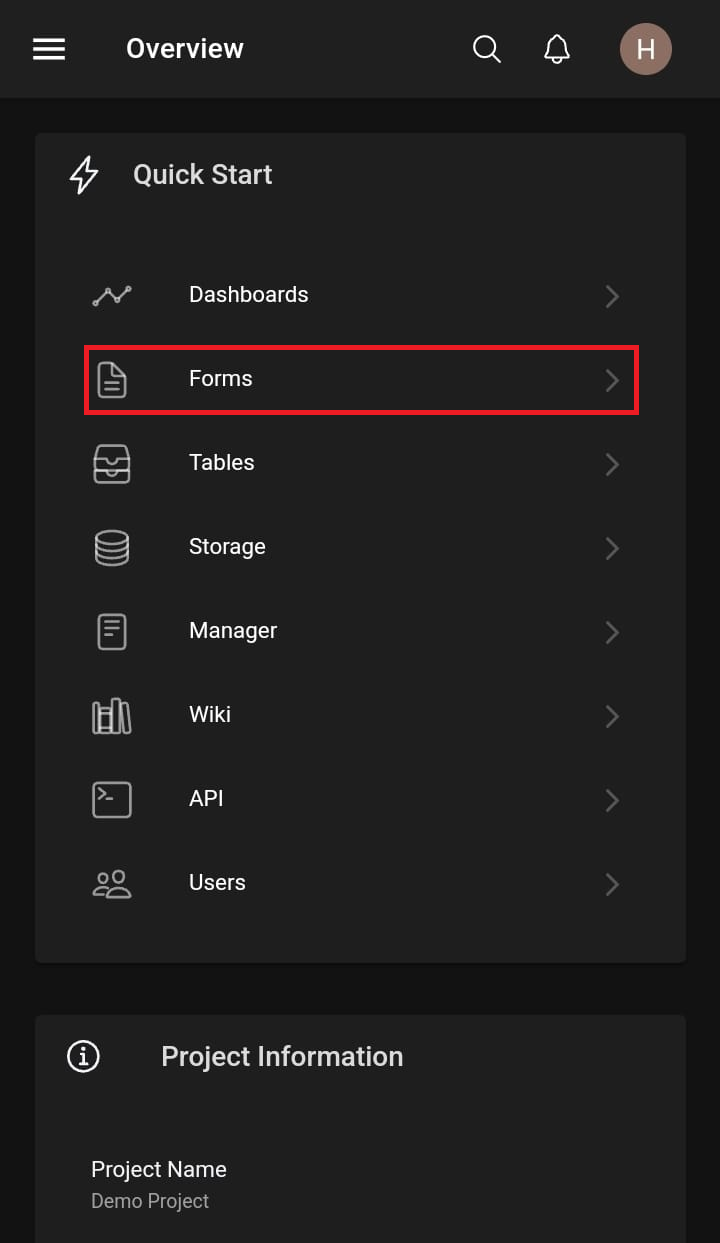Click the Manager page icon

[x=112, y=632]
